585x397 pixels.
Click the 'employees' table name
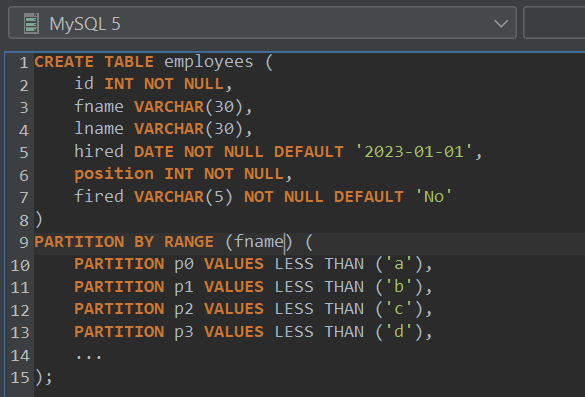209,62
